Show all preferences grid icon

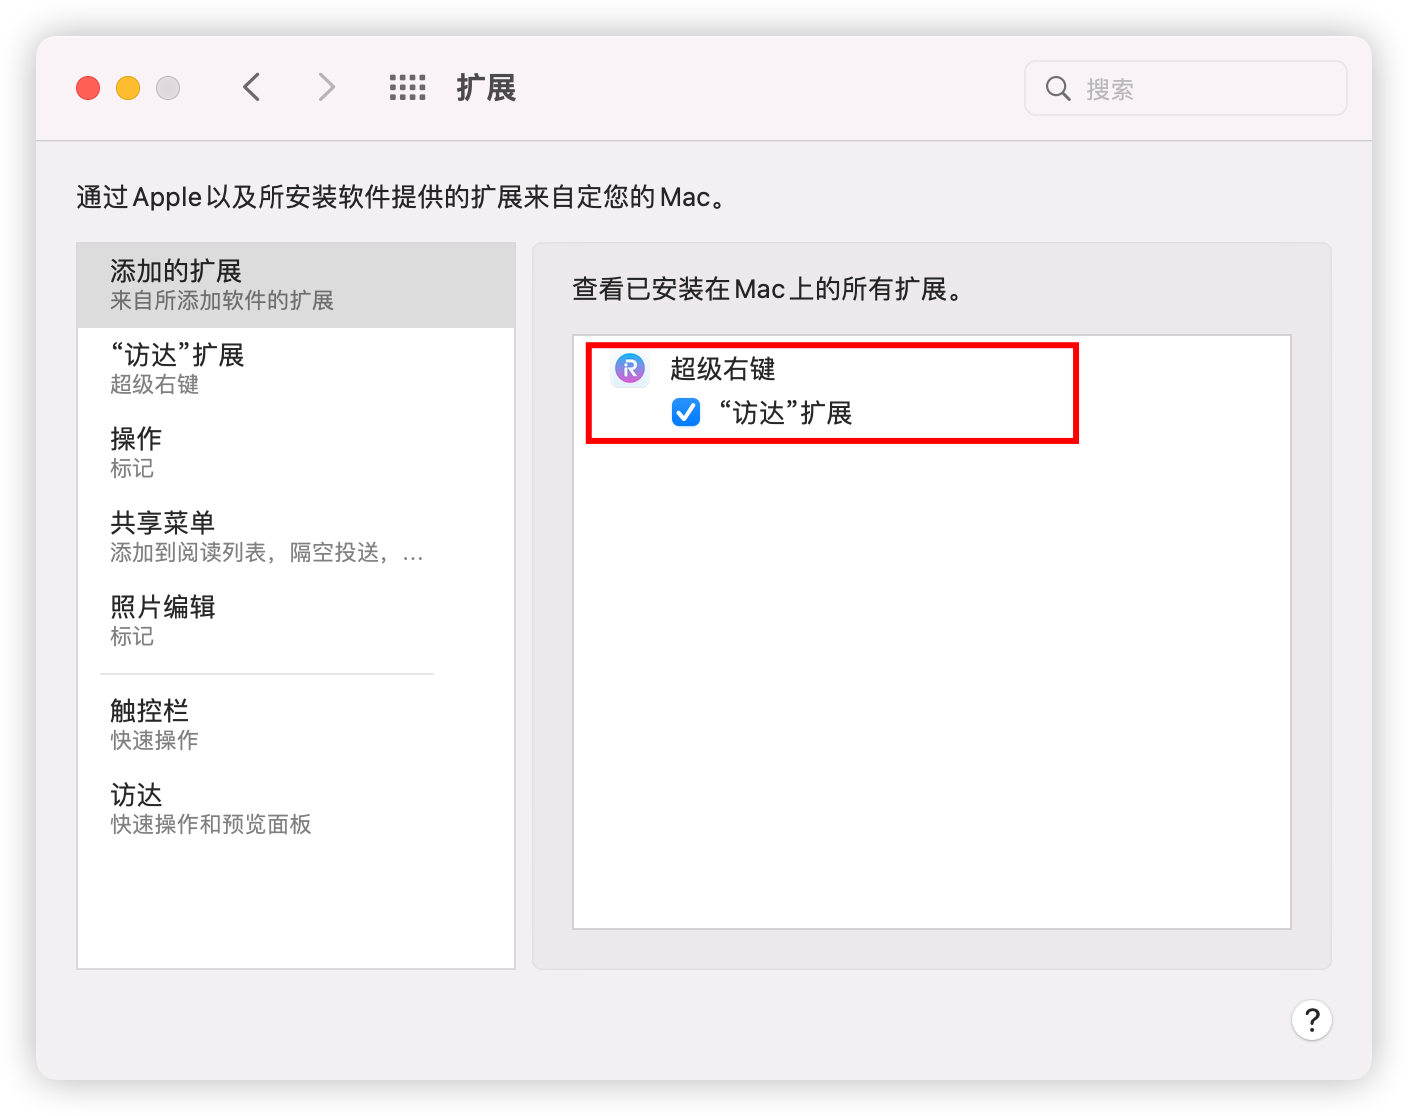click(x=407, y=88)
